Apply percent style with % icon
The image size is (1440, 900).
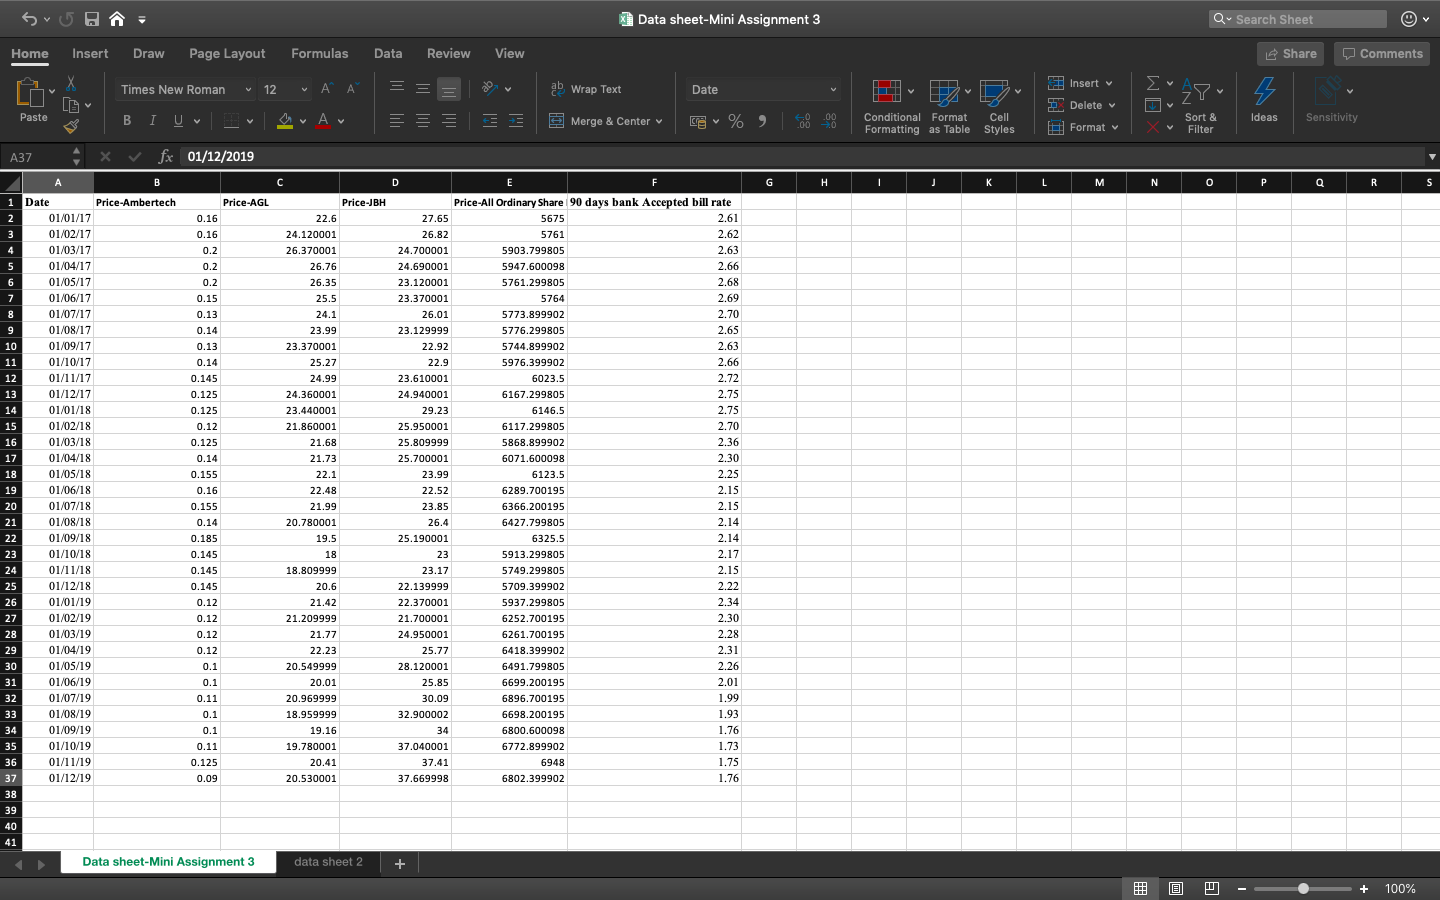[736, 121]
